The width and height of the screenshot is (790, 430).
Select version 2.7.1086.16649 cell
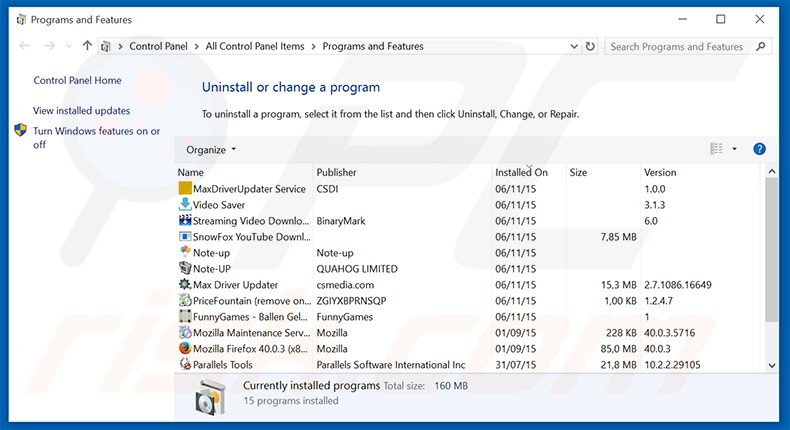[678, 285]
